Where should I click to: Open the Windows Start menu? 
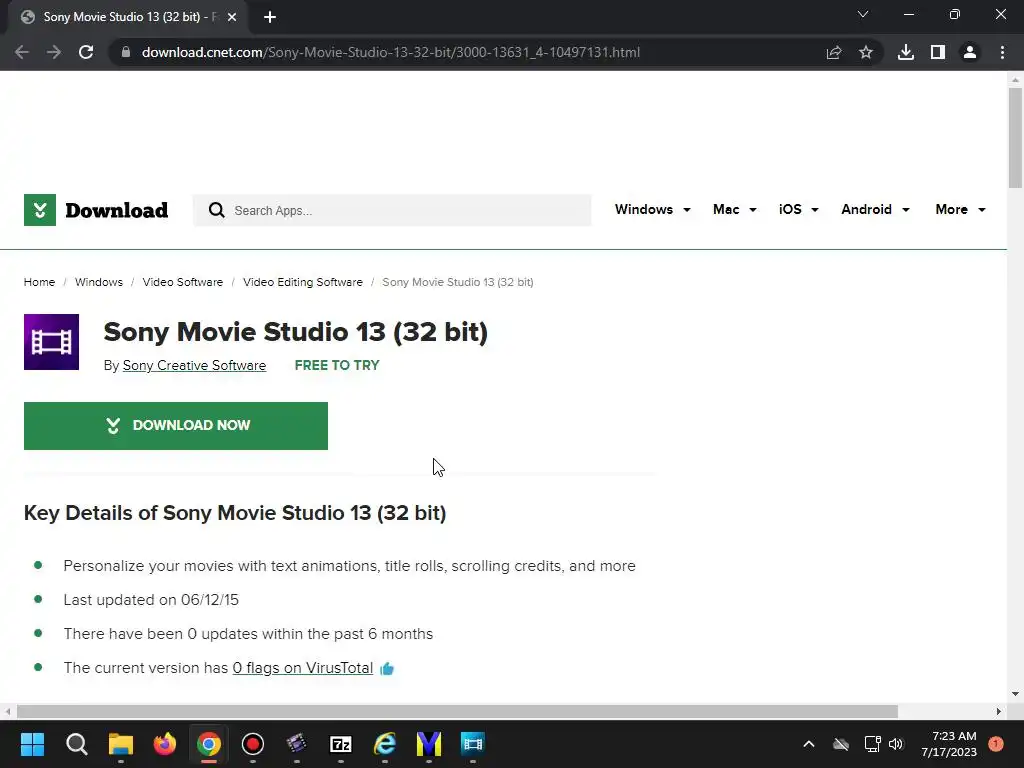point(32,744)
